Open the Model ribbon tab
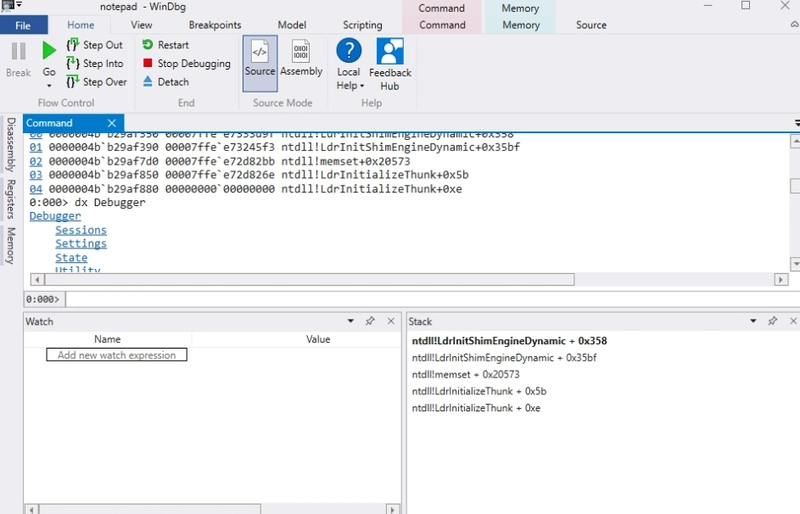 pos(292,25)
